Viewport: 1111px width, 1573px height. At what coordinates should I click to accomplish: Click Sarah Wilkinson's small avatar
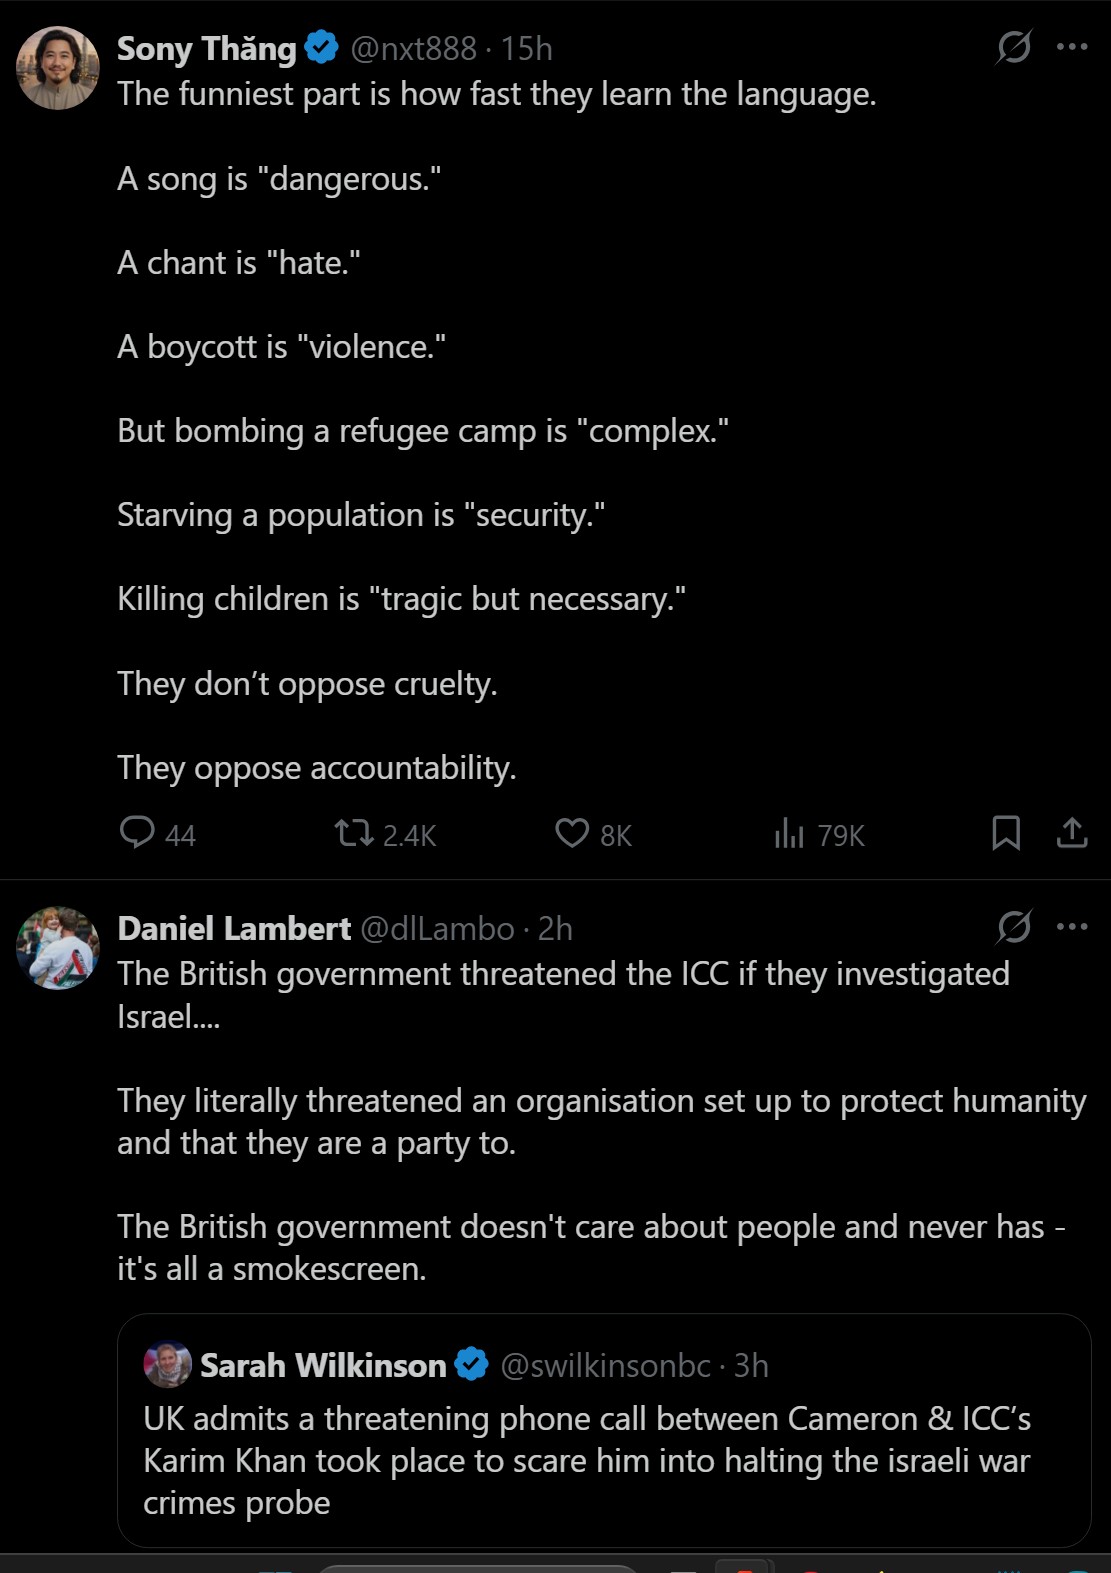click(x=168, y=1365)
